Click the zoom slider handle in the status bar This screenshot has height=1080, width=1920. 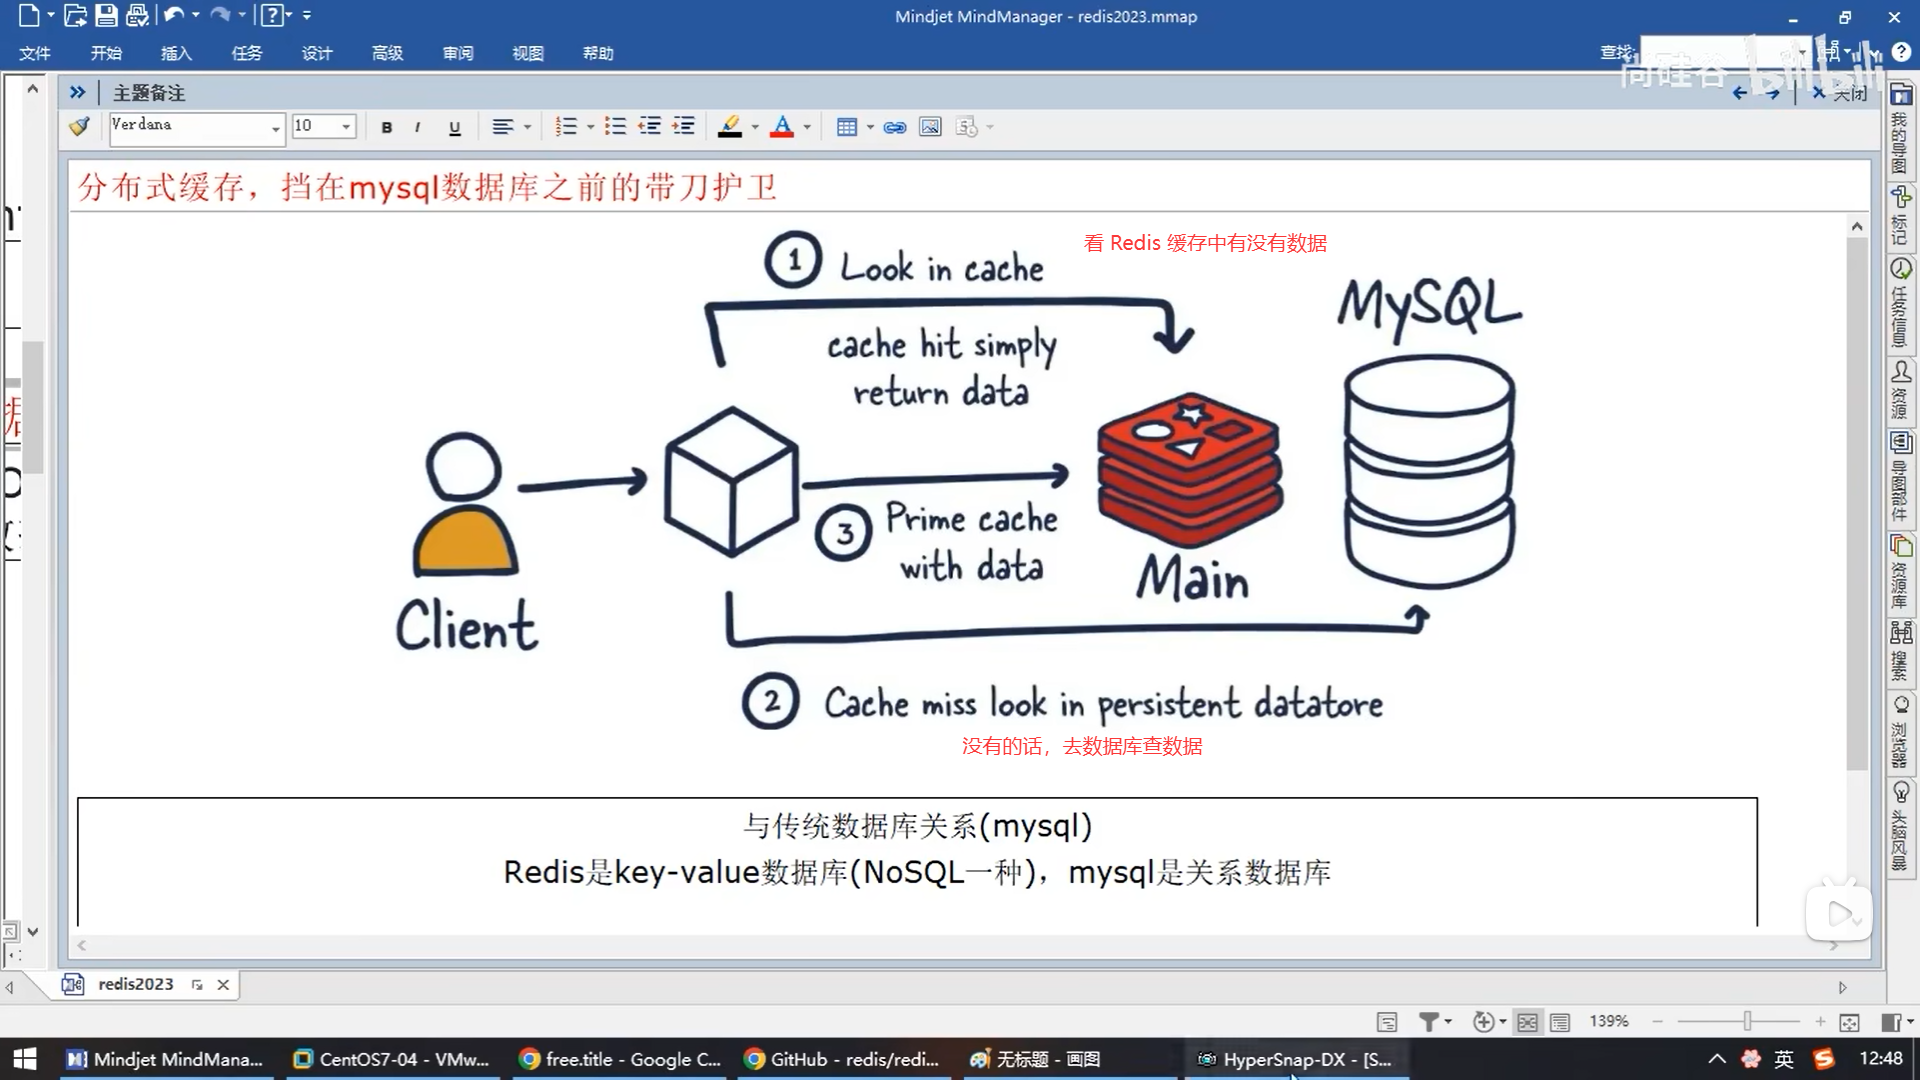tap(1747, 1021)
